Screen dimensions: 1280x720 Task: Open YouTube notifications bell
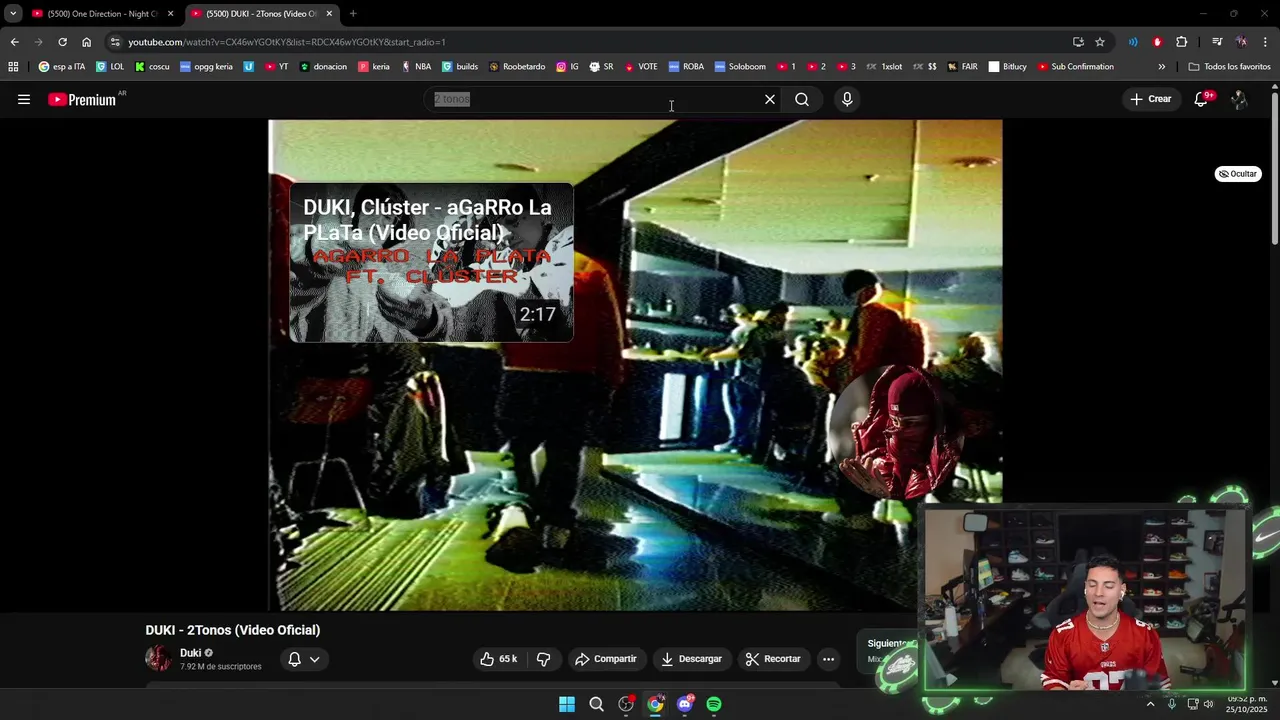click(x=1202, y=99)
